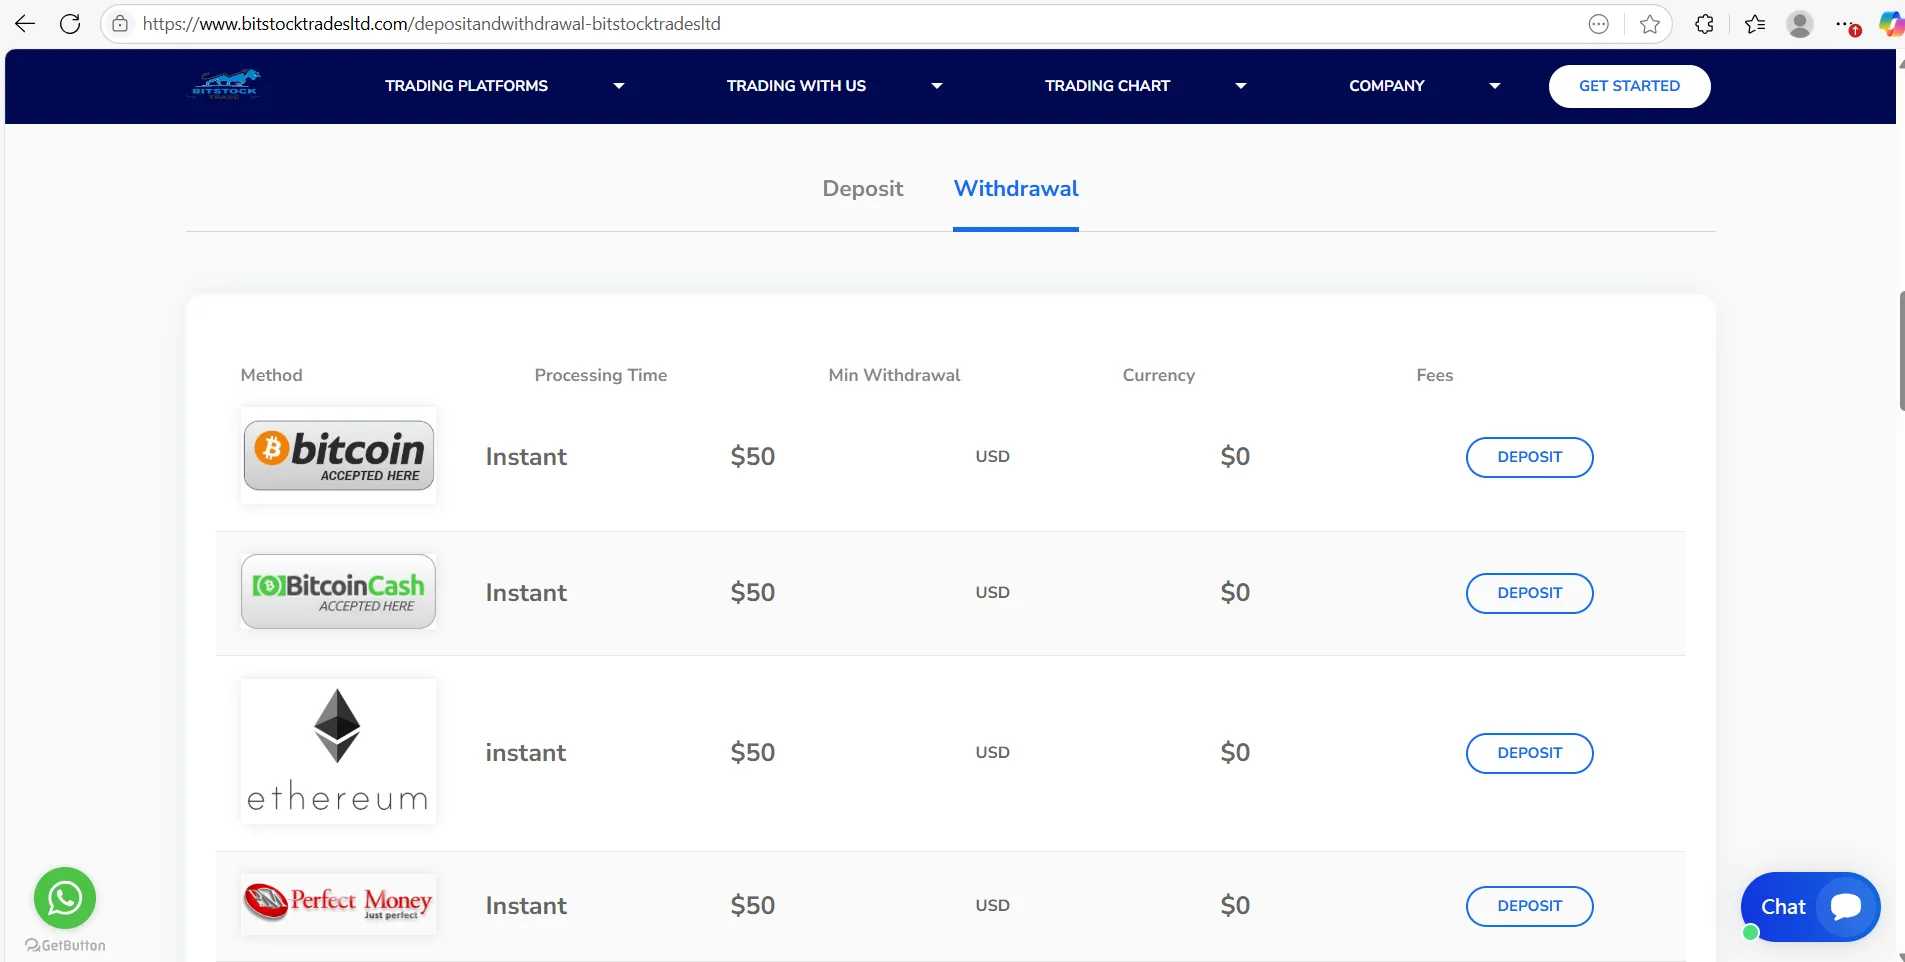
Task: Focus the browser address bar URL
Action: [431, 24]
